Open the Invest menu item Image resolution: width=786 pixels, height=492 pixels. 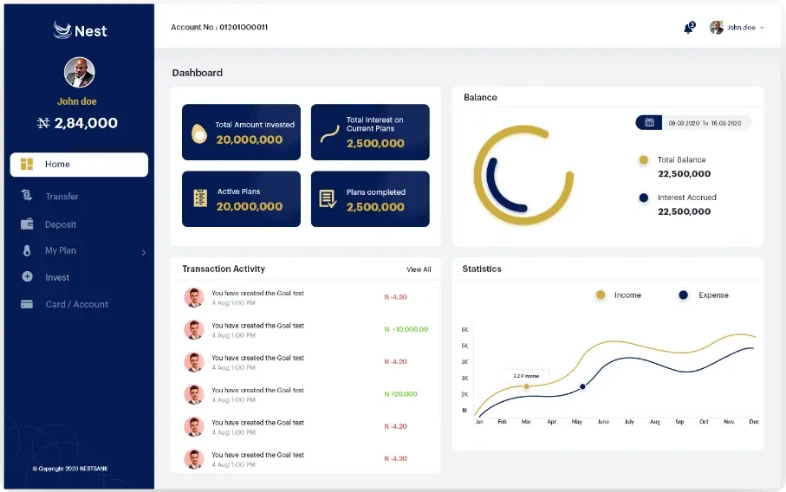pos(57,277)
